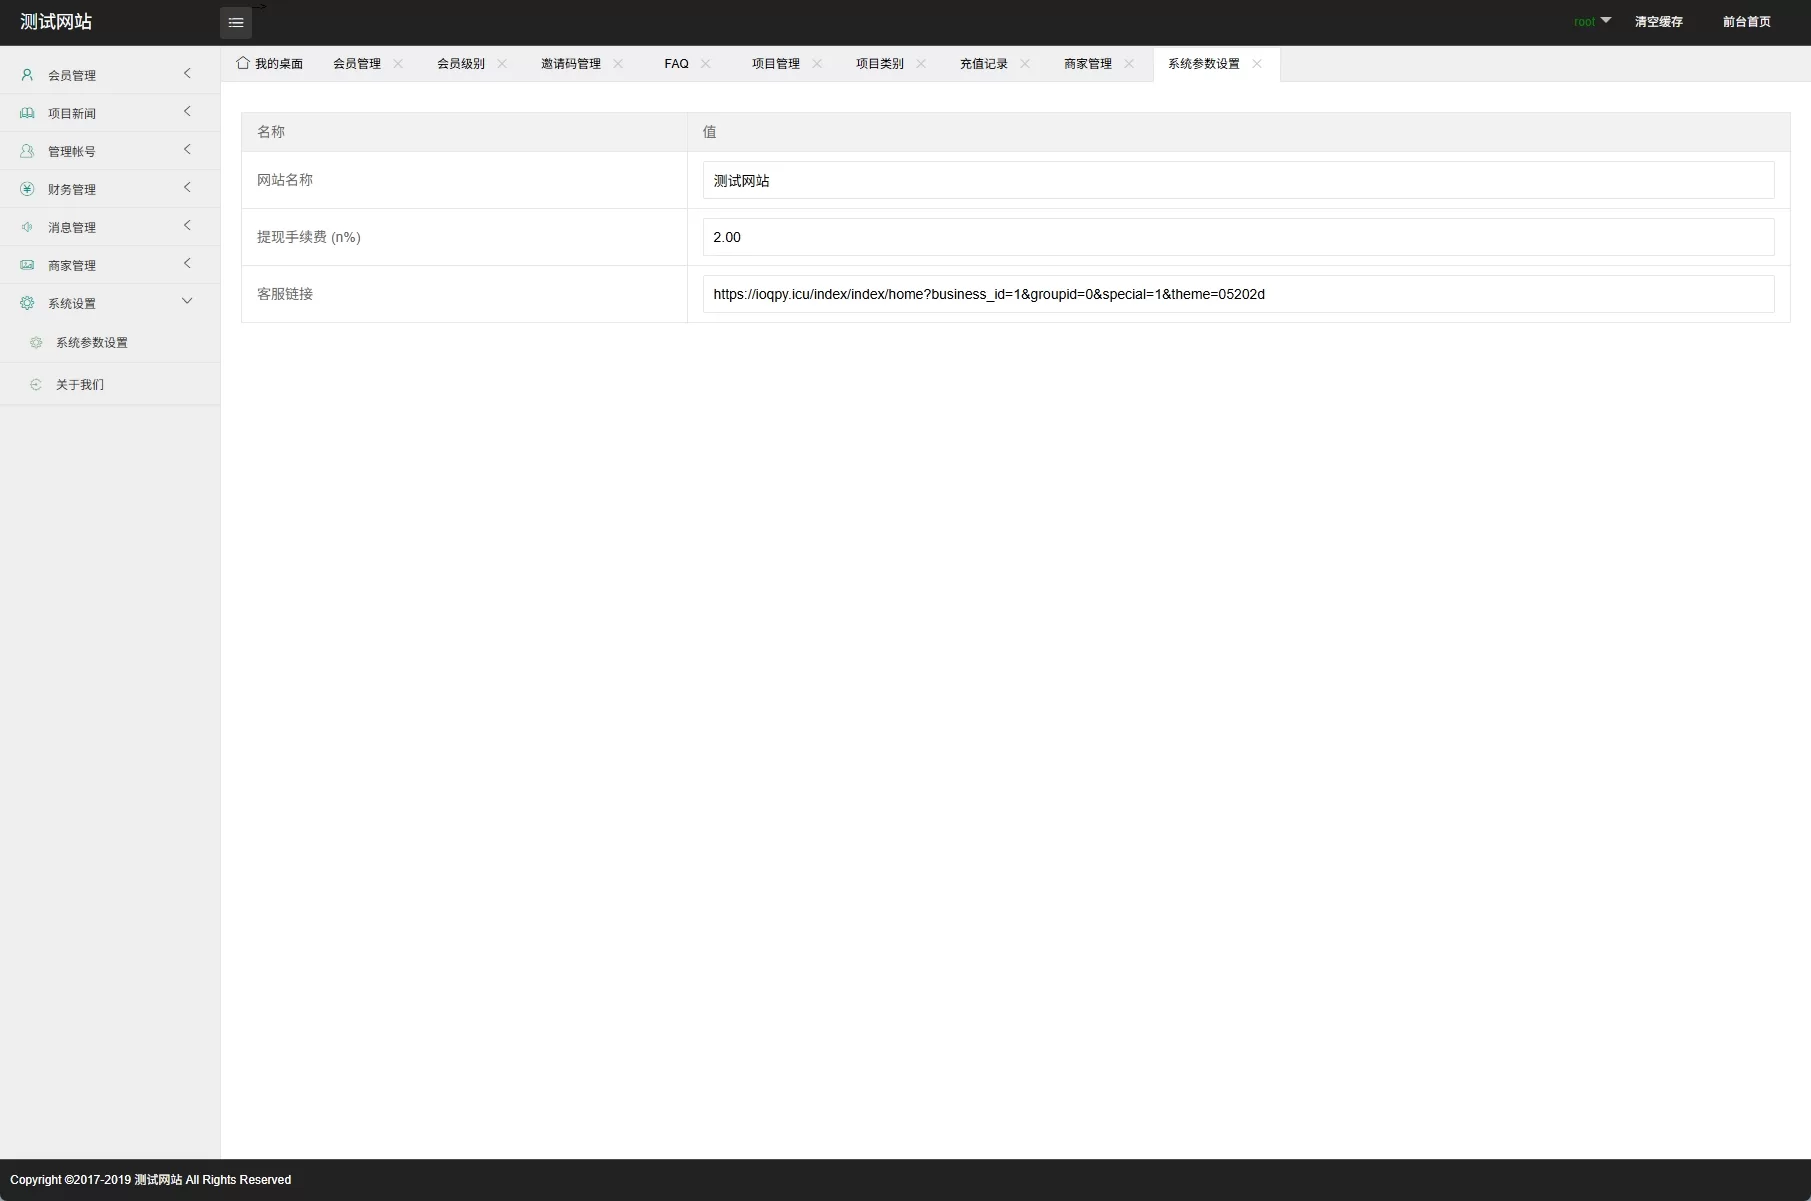Viewport: 1811px width, 1201px height.
Task: Click the 清空缓存 link in header
Action: (x=1658, y=22)
